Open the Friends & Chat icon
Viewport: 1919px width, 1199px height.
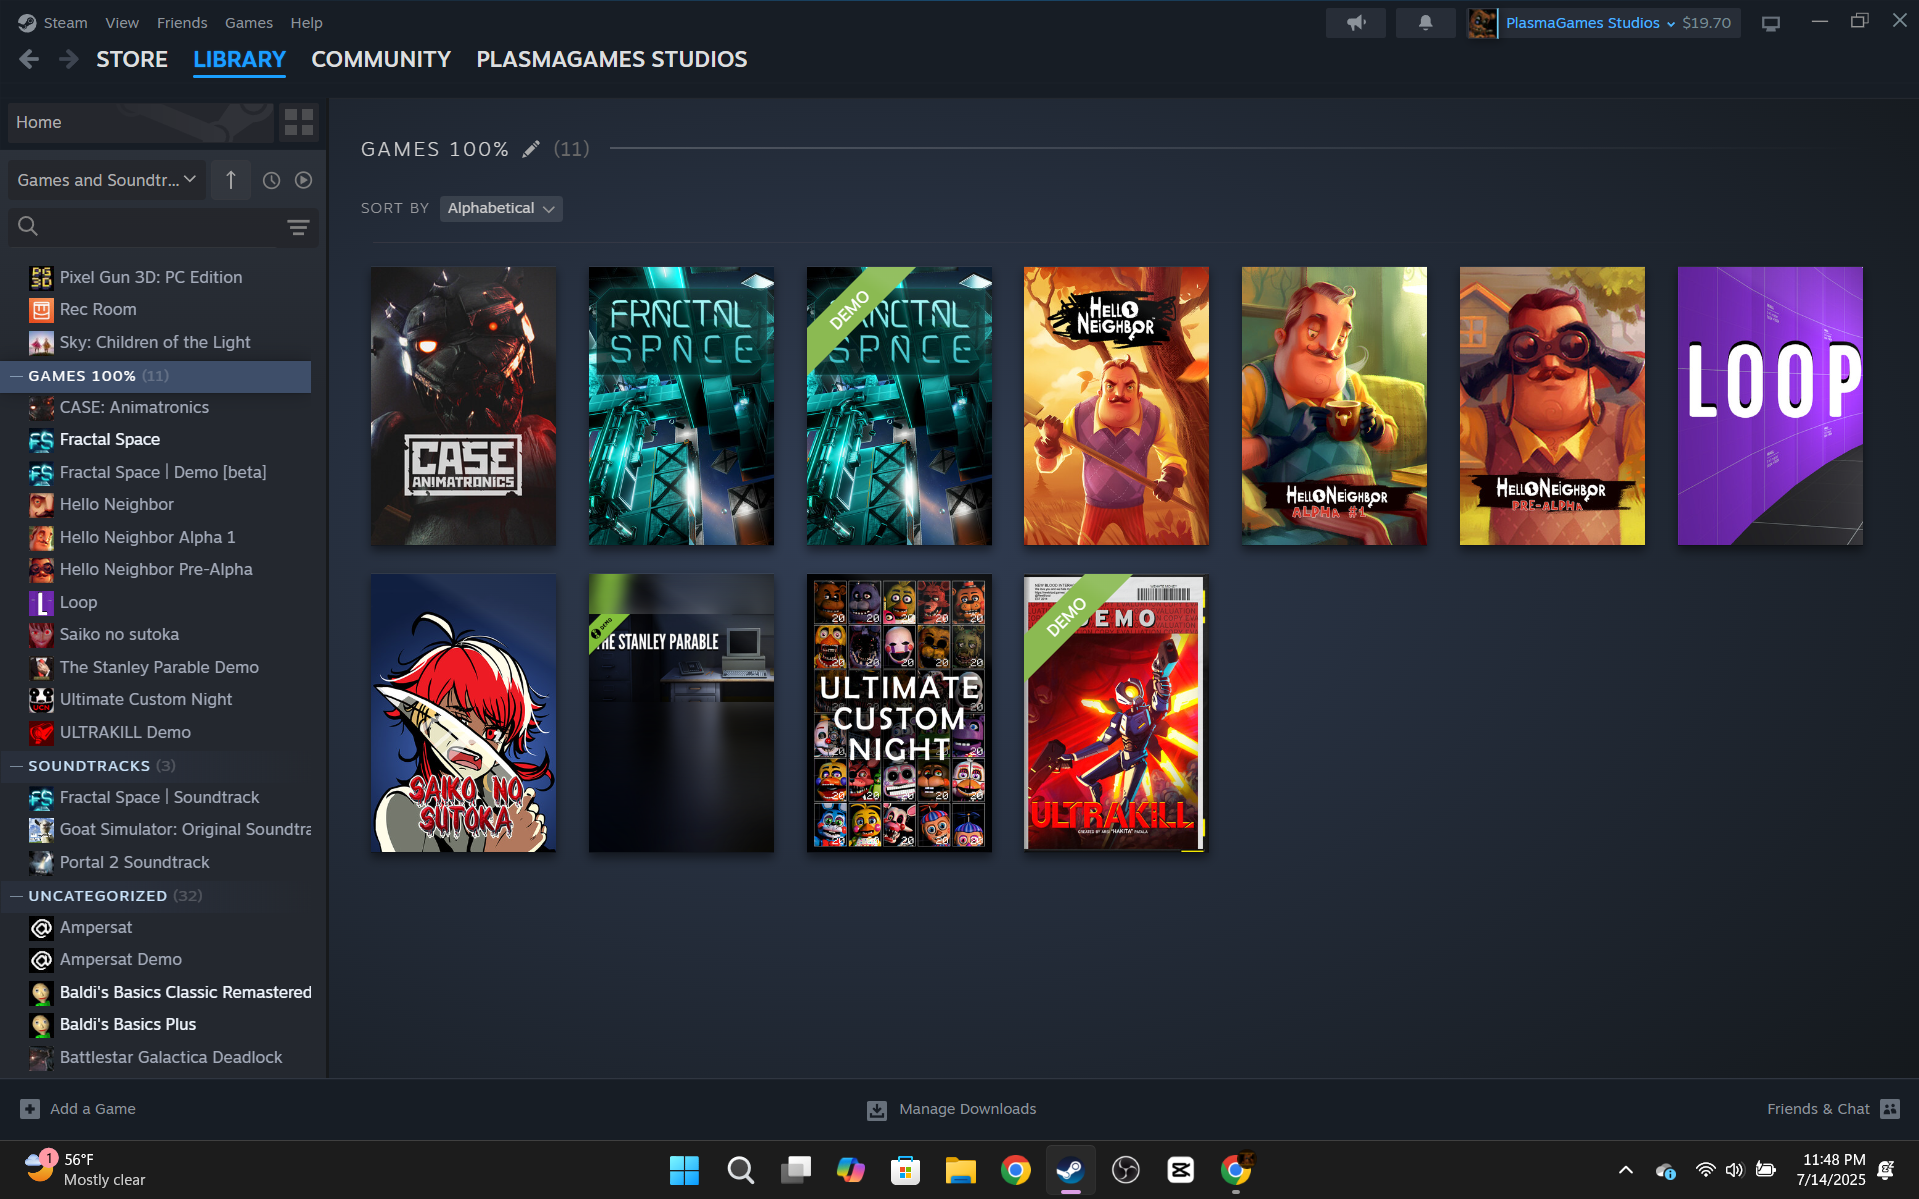click(x=1890, y=1109)
